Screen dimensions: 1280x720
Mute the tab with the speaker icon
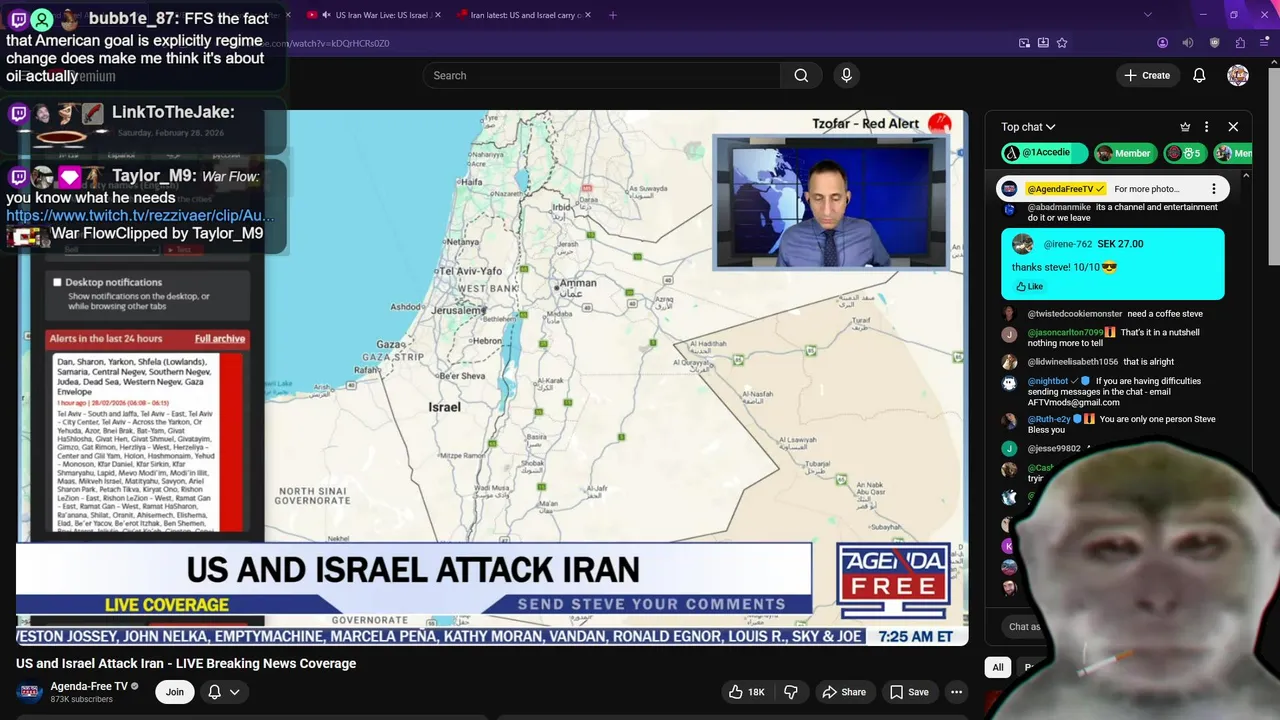pos(1188,43)
